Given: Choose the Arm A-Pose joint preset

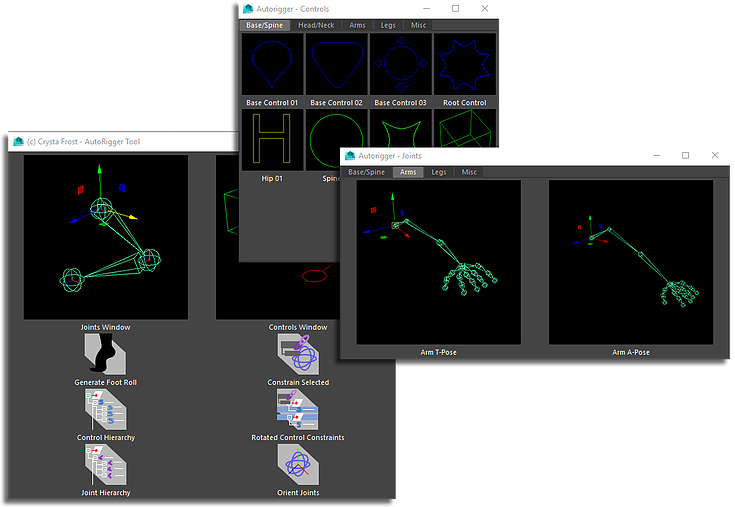Looking at the screenshot, I should (x=631, y=262).
